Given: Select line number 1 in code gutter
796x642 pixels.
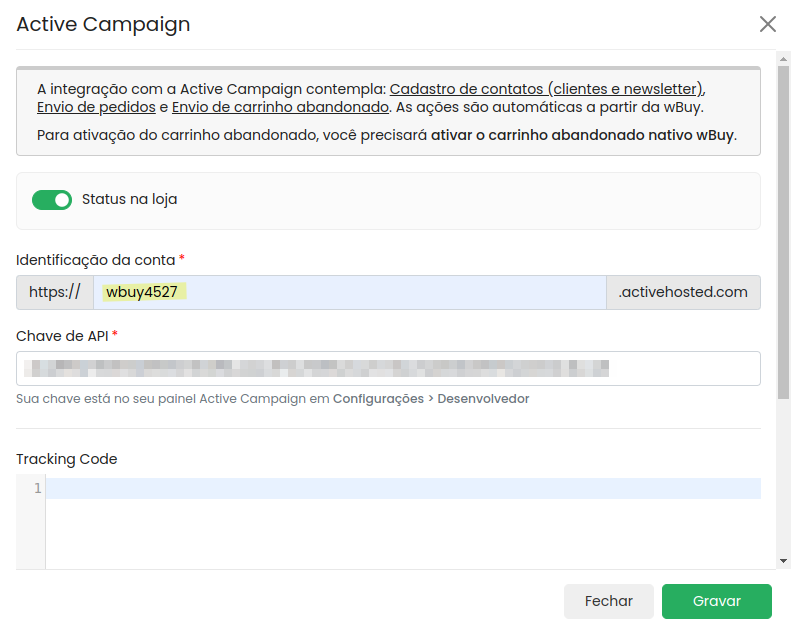Looking at the screenshot, I should click(x=37, y=489).
